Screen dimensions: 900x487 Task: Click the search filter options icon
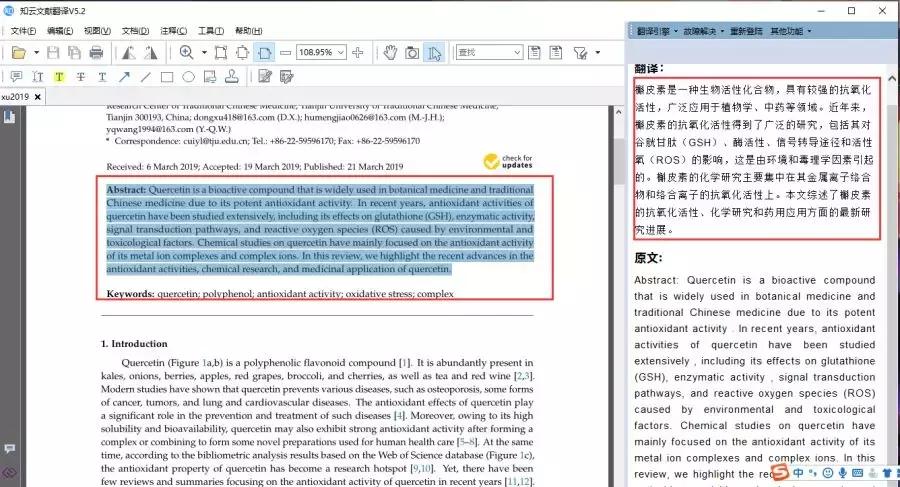[x=580, y=53]
